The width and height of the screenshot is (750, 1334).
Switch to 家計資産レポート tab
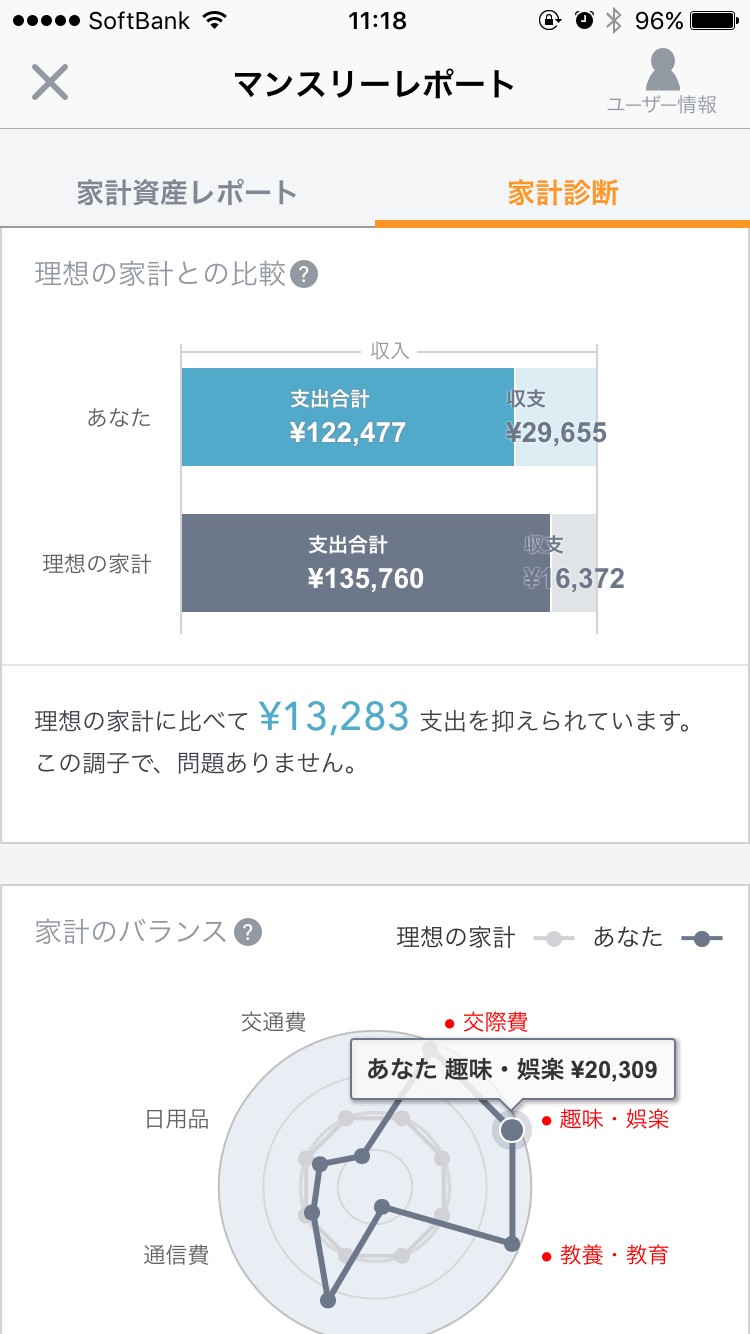coord(187,193)
